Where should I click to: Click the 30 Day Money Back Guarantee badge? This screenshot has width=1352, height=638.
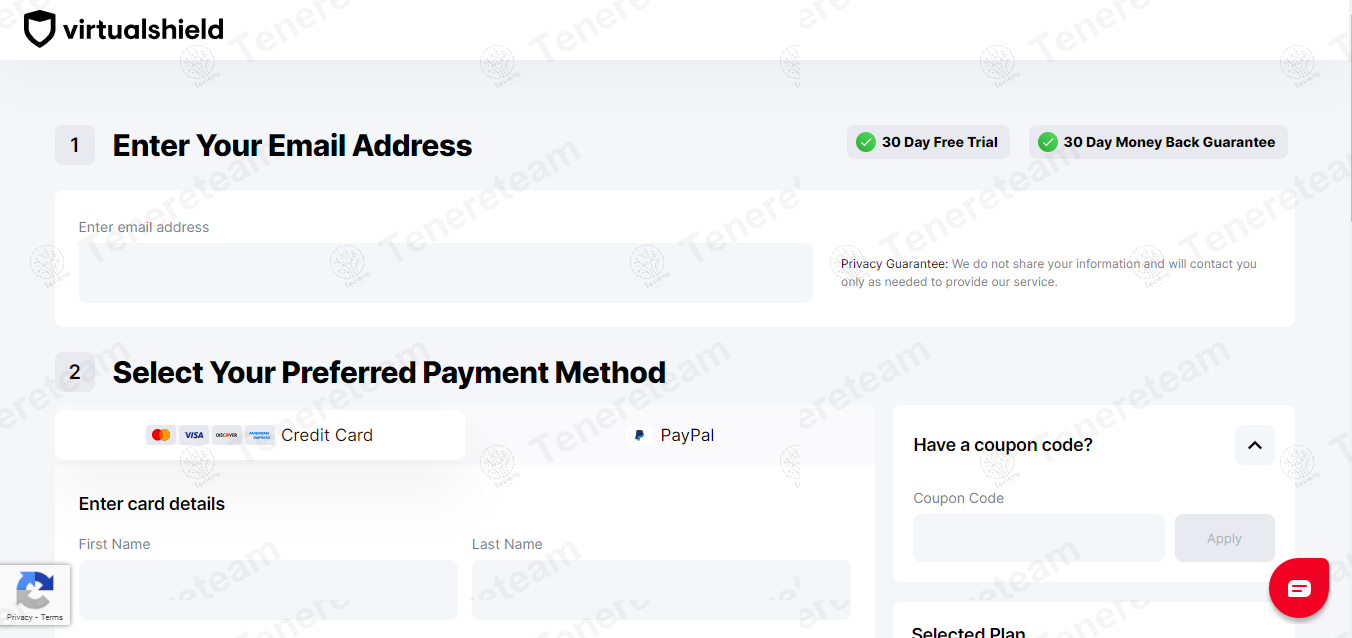[x=1157, y=142]
